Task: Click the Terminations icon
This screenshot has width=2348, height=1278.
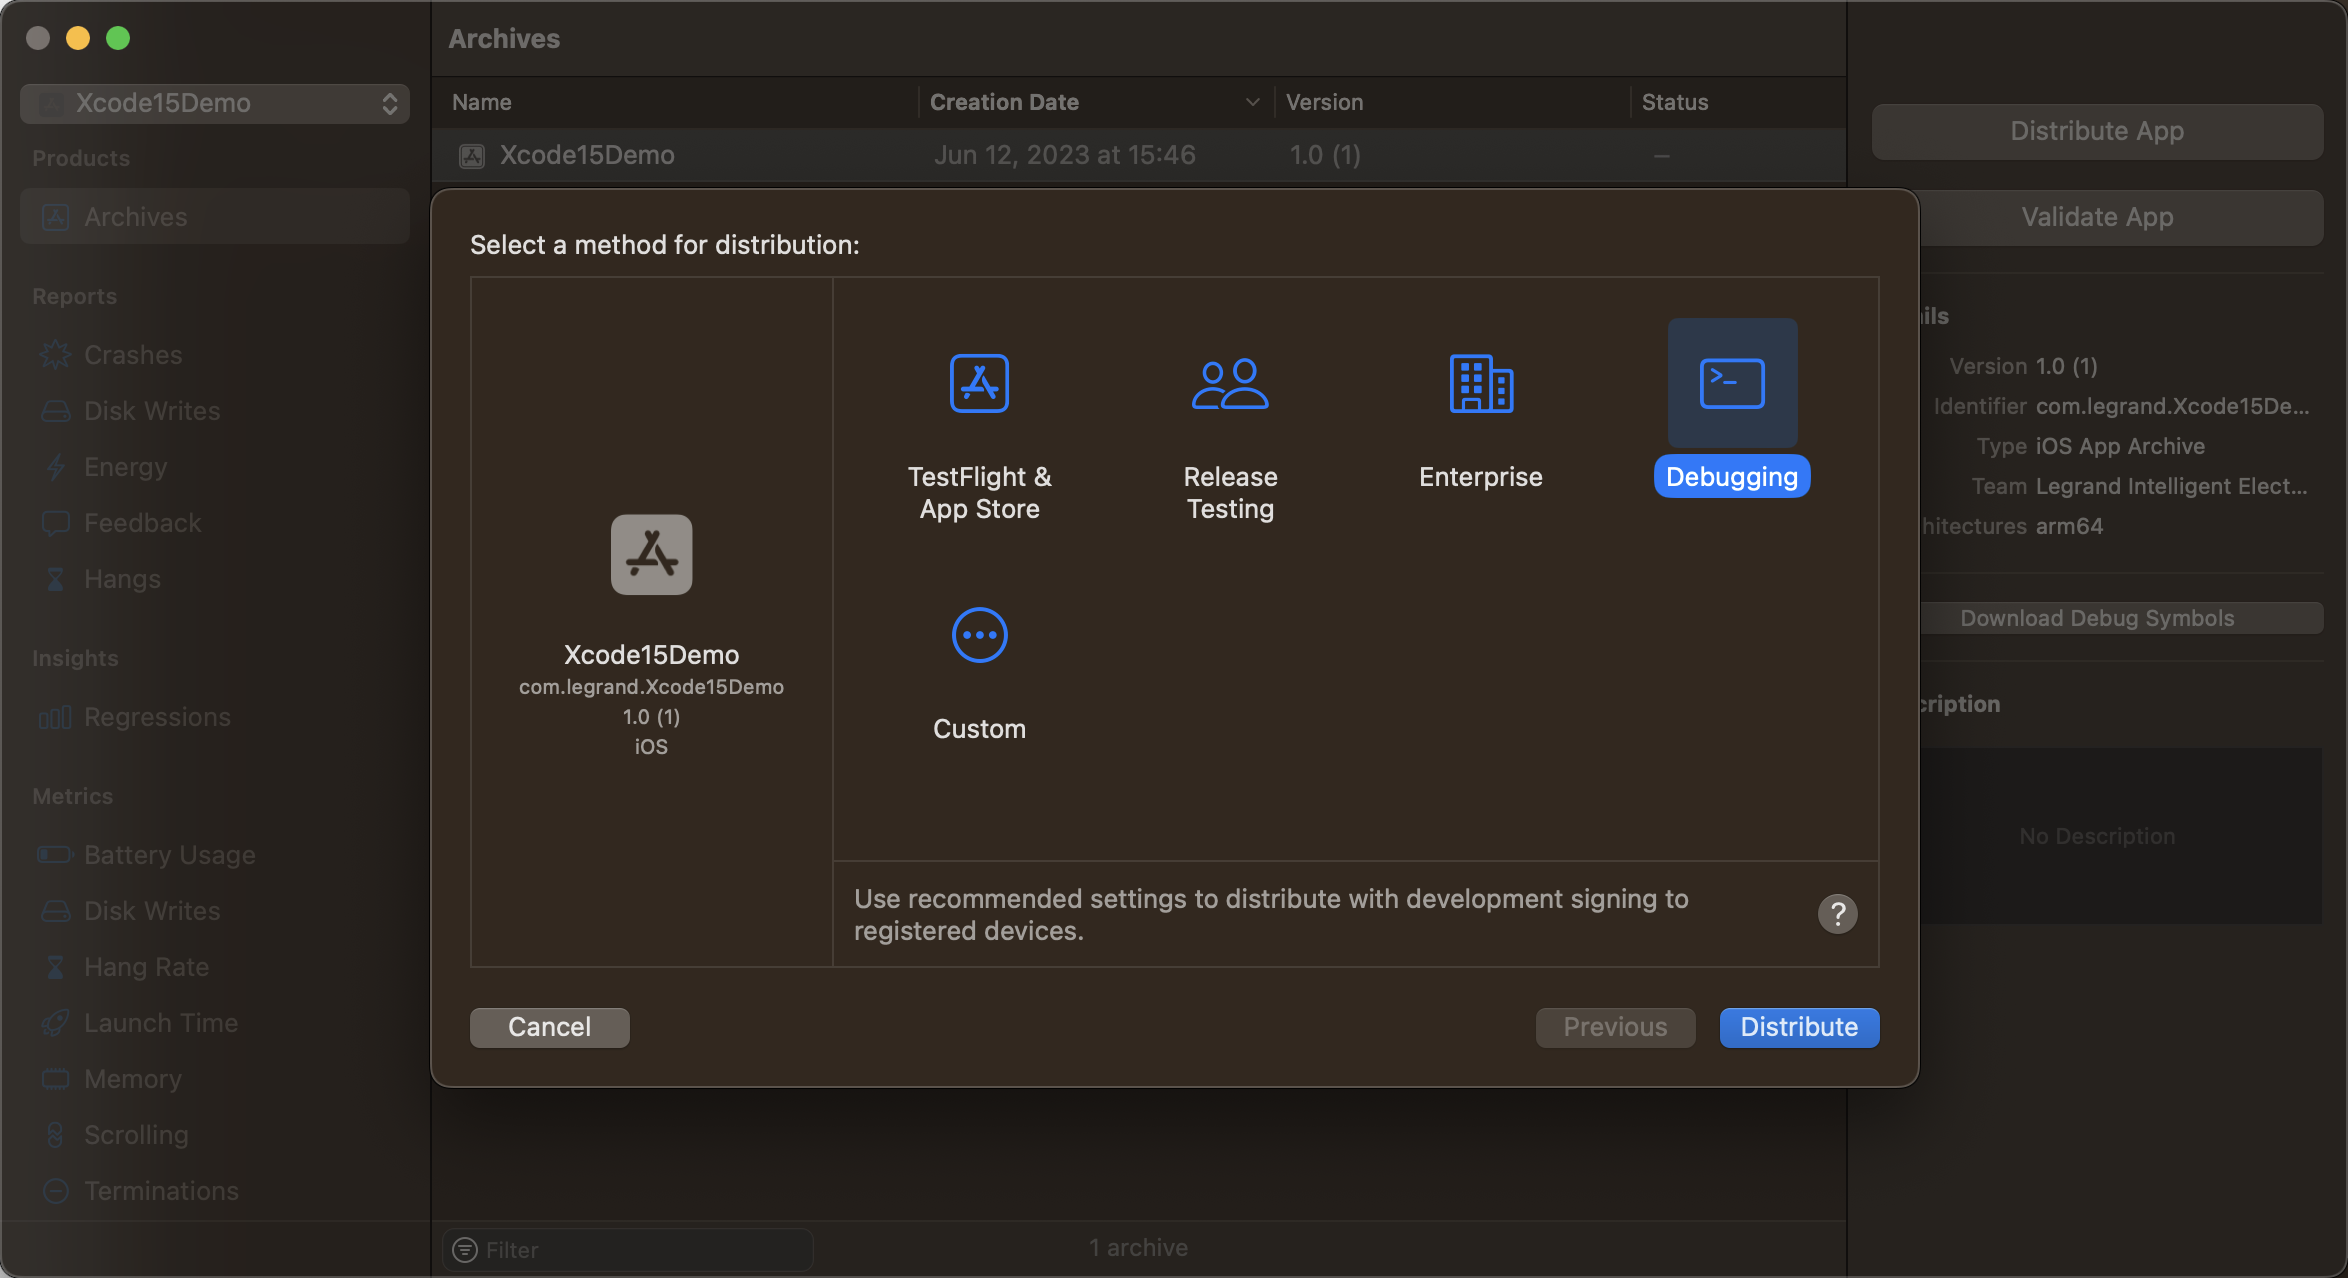Action: pyautogui.click(x=55, y=1191)
